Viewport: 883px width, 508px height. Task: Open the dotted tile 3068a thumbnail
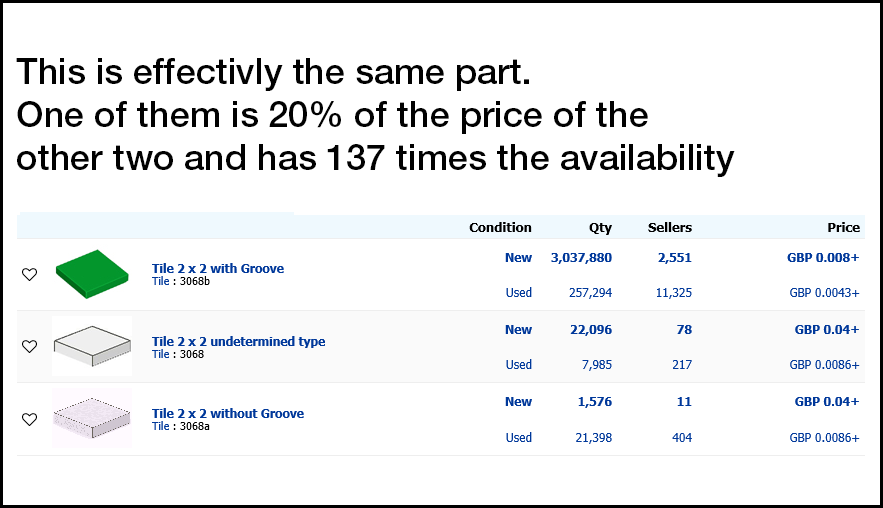pyautogui.click(x=92, y=418)
